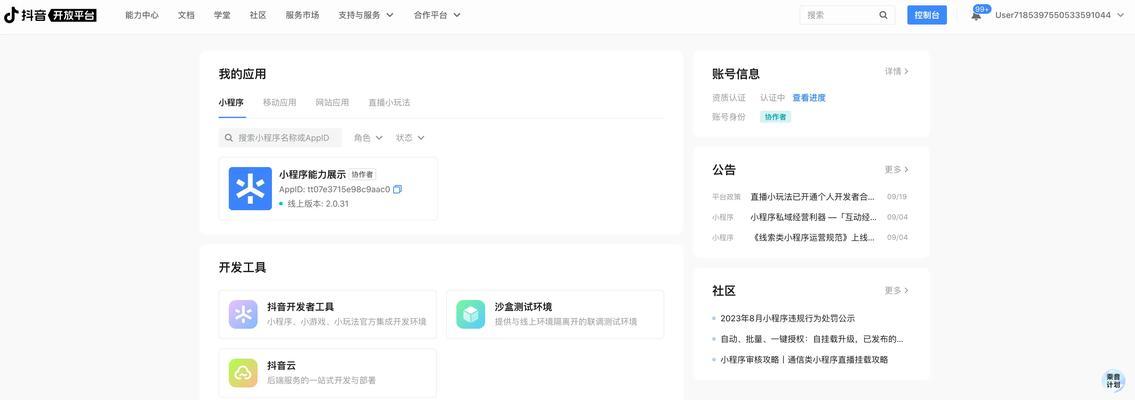Open announcement 《线索类小程序运营规范》上线
This screenshot has width=1135, height=400.
(x=814, y=237)
